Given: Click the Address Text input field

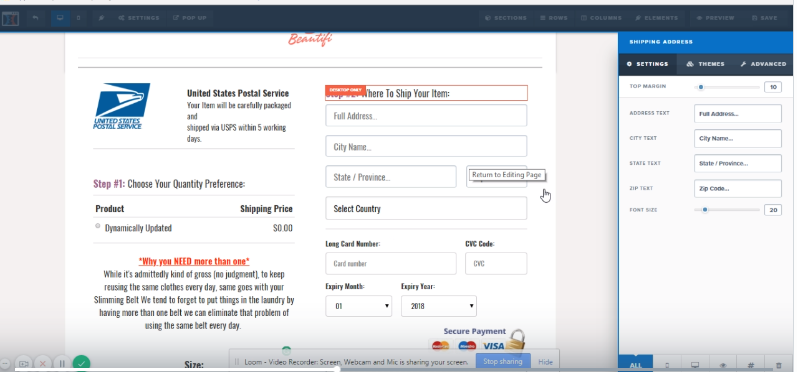Looking at the screenshot, I should point(738,114).
